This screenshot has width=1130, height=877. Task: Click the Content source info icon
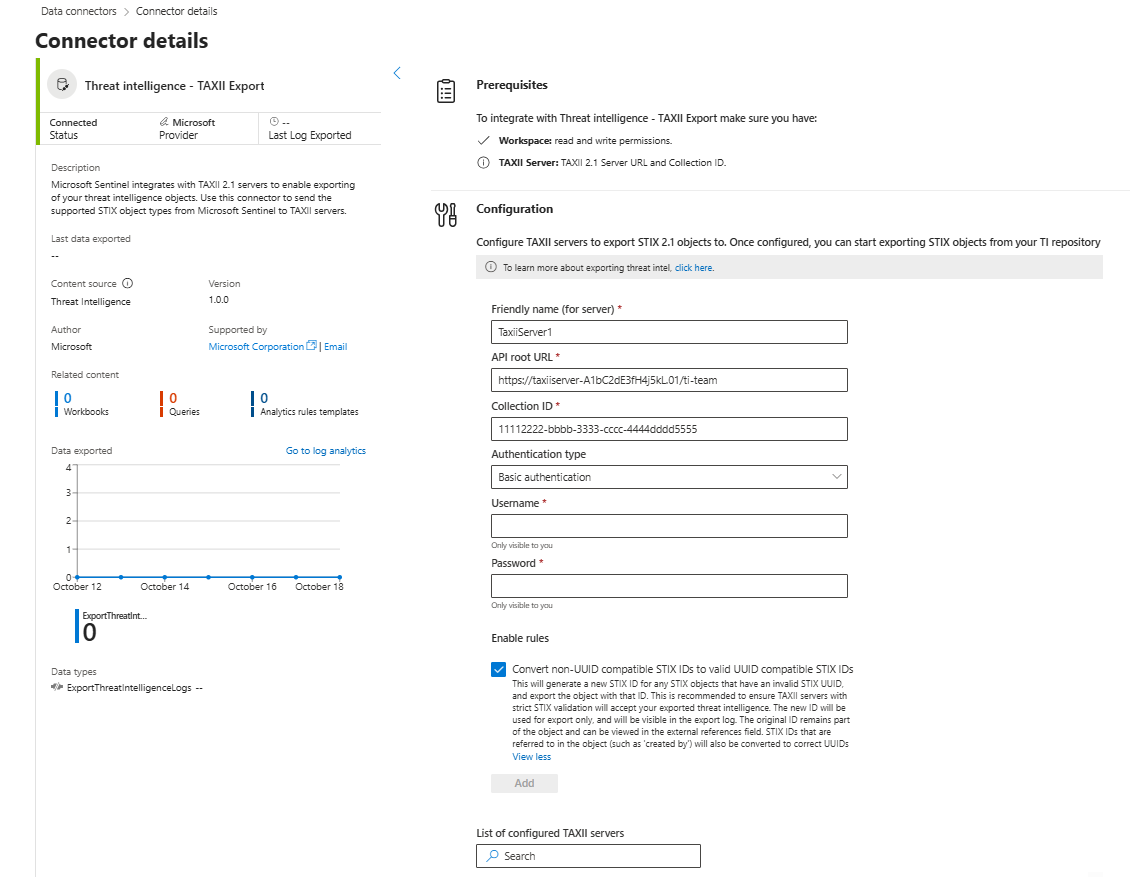tap(127, 284)
